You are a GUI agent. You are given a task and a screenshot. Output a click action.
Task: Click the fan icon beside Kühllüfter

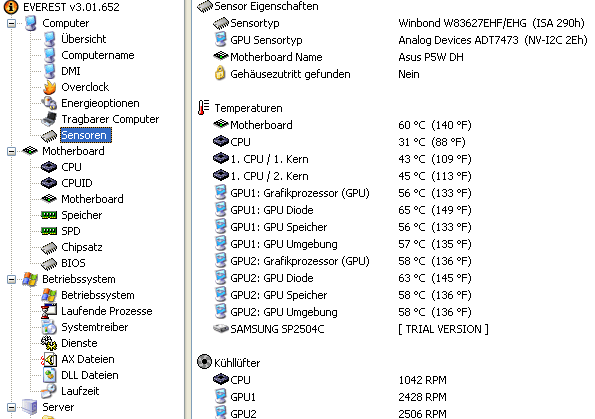tap(205, 362)
